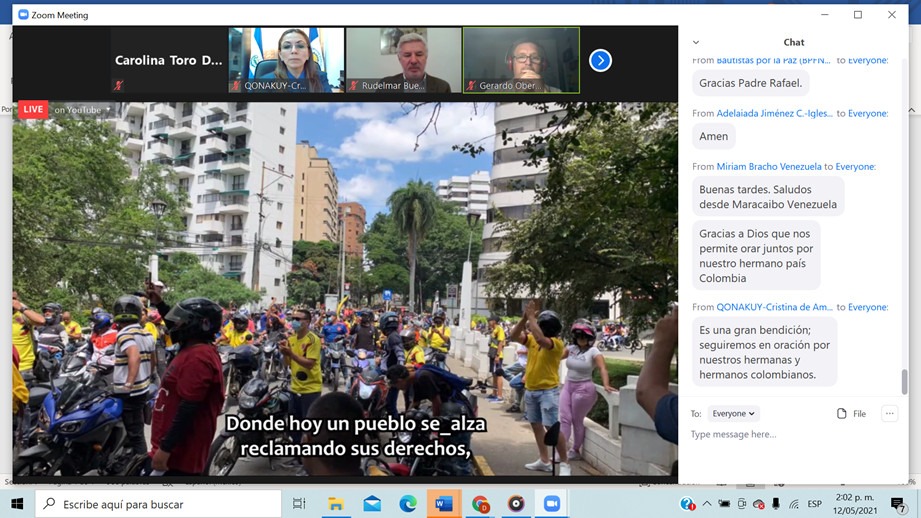Click sender name Miriam Bracho Venezuela
Image resolution: width=921 pixels, height=518 pixels.
coord(769,167)
